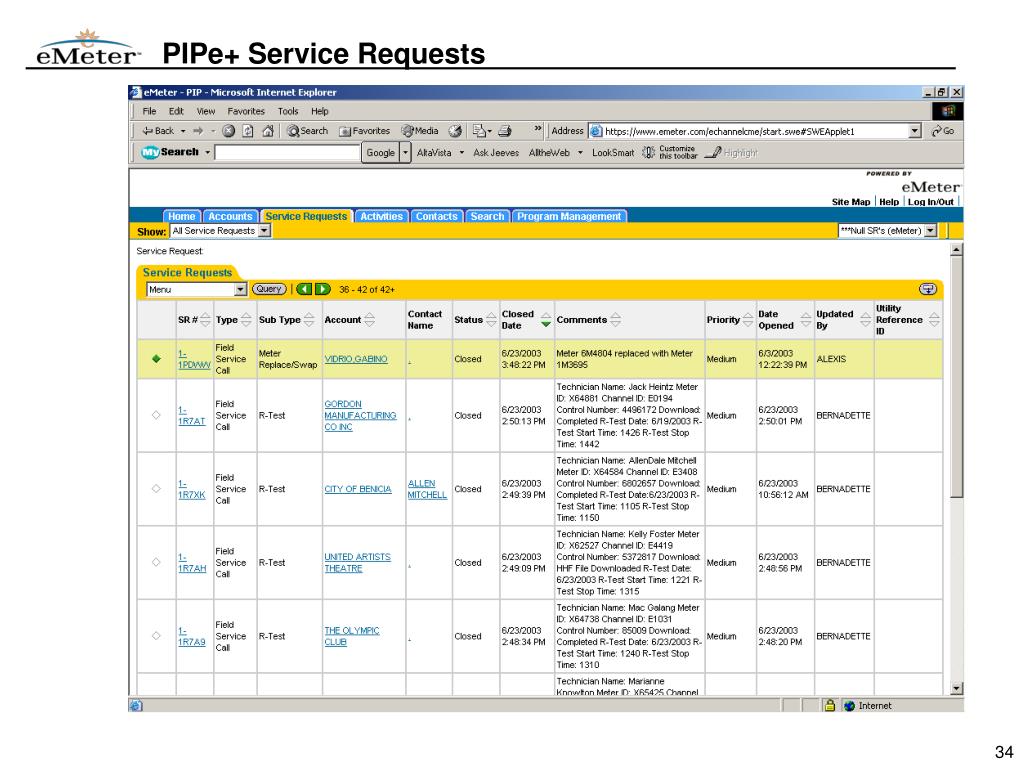Click the Go button beside the address bar
This screenshot has width=1024, height=768.
(943, 131)
